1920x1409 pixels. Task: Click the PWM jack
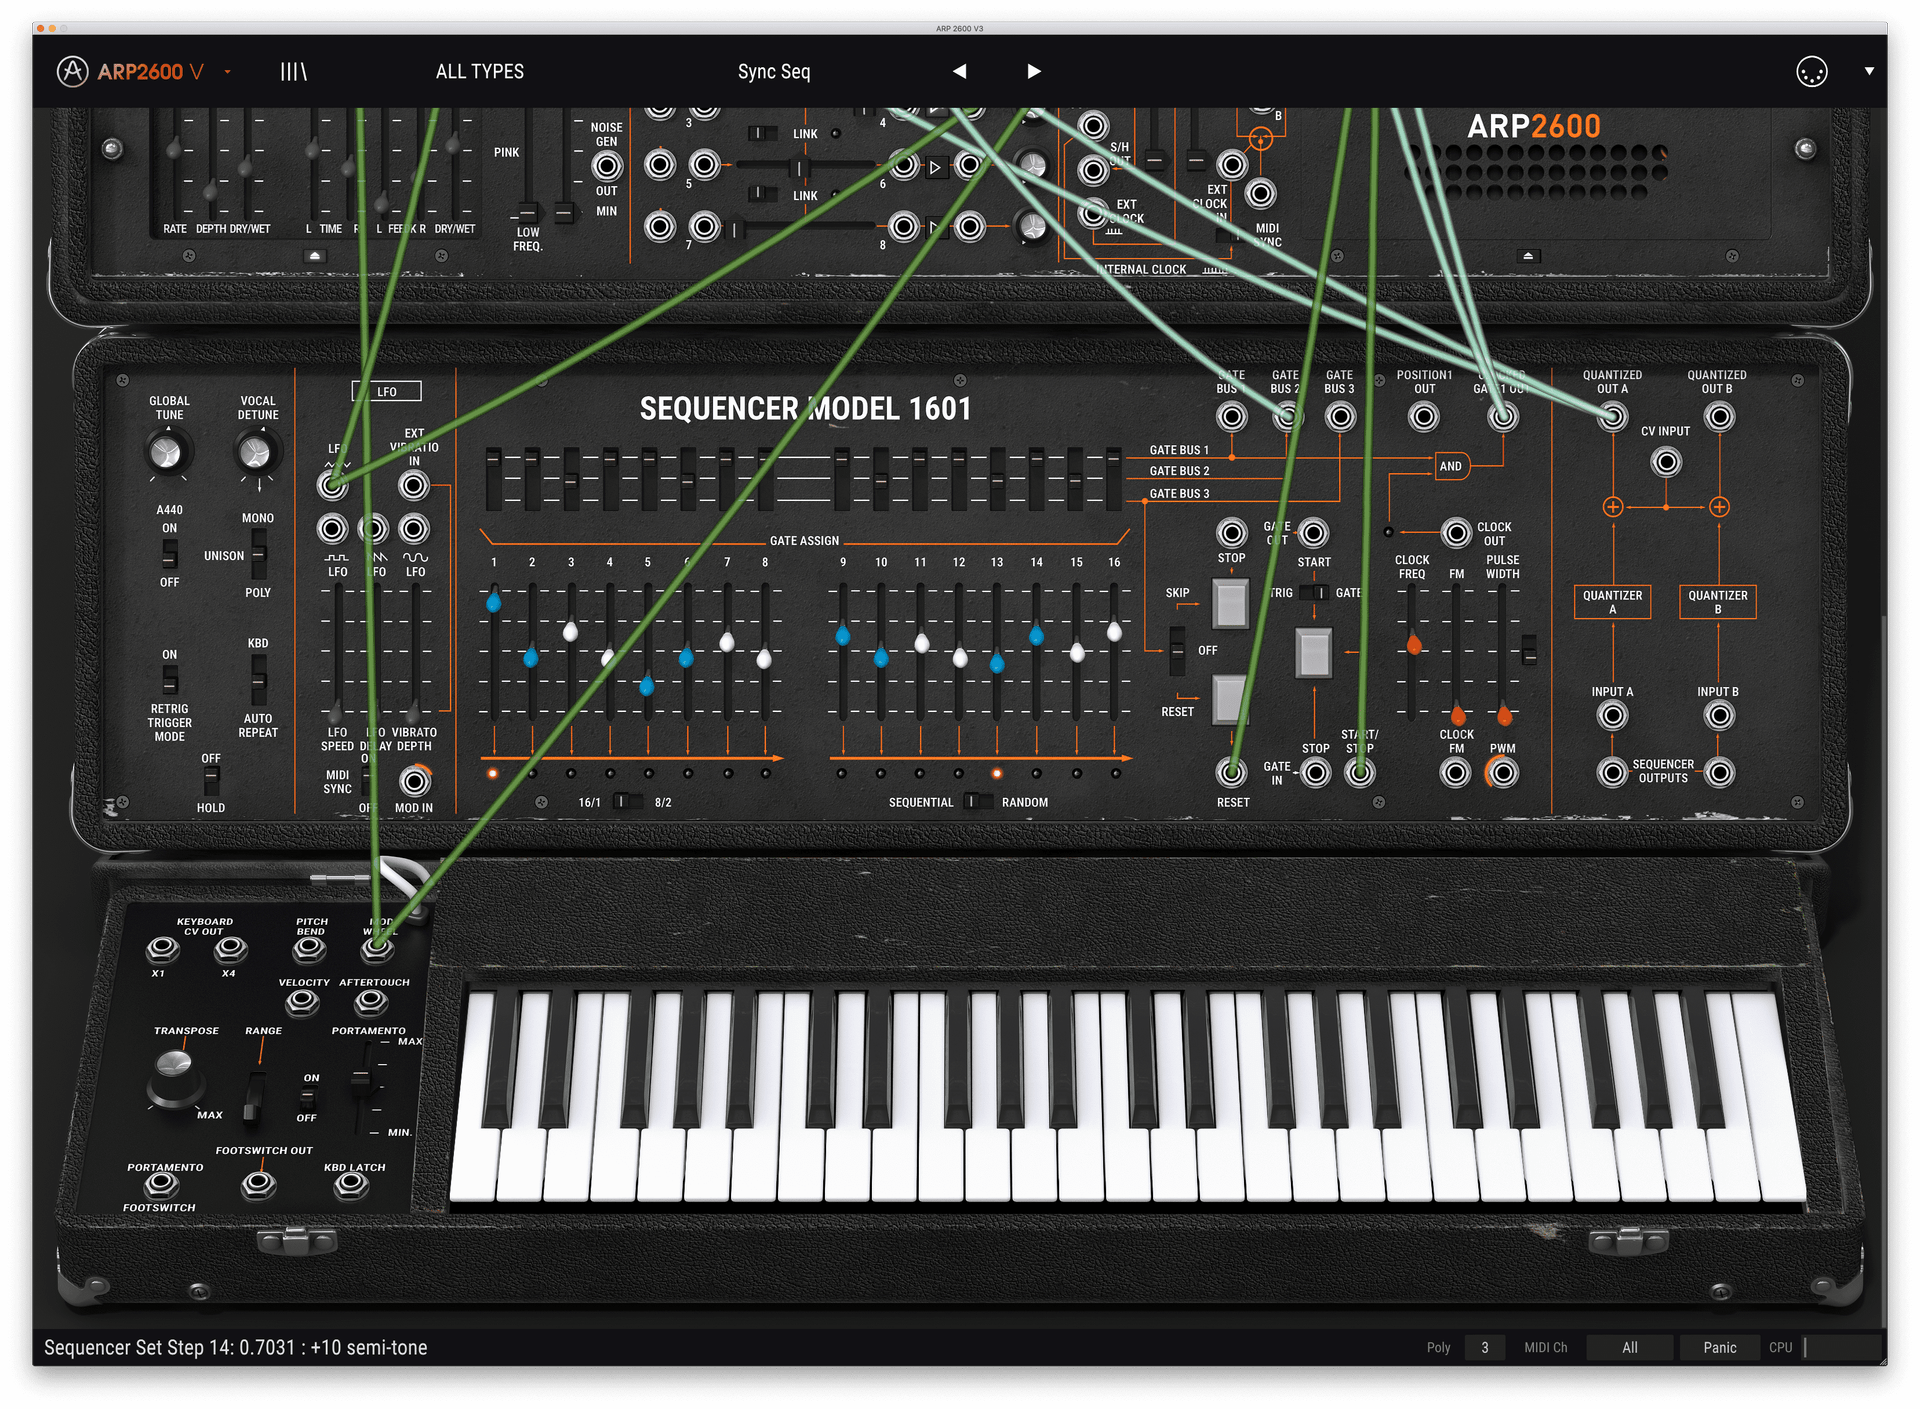click(1502, 772)
